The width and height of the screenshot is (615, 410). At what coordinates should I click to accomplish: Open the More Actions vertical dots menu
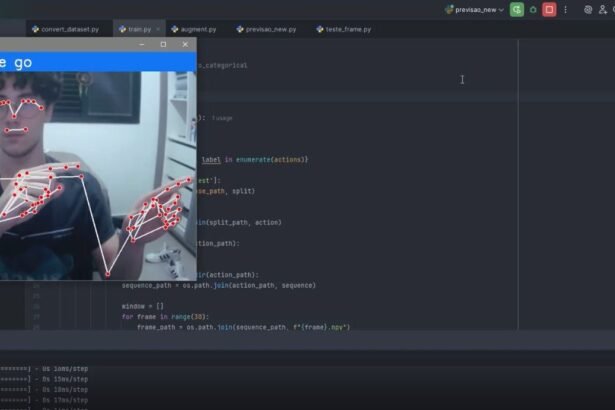pyautogui.click(x=565, y=9)
